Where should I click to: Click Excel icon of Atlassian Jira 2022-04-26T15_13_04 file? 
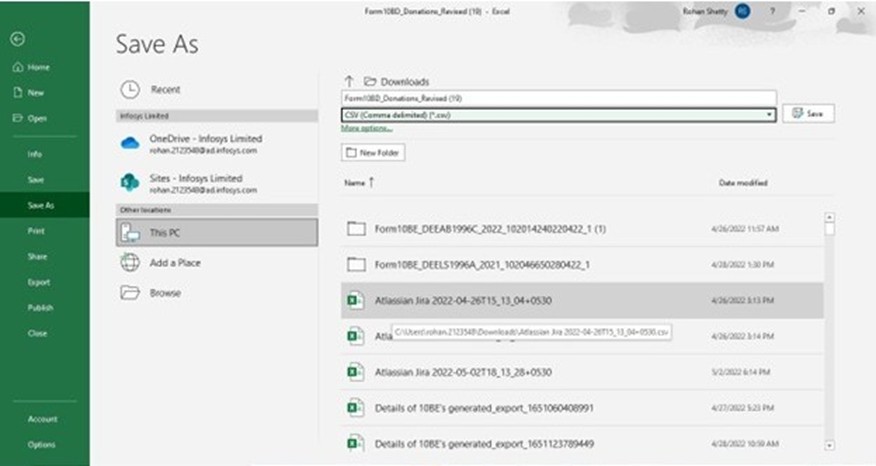pos(356,300)
